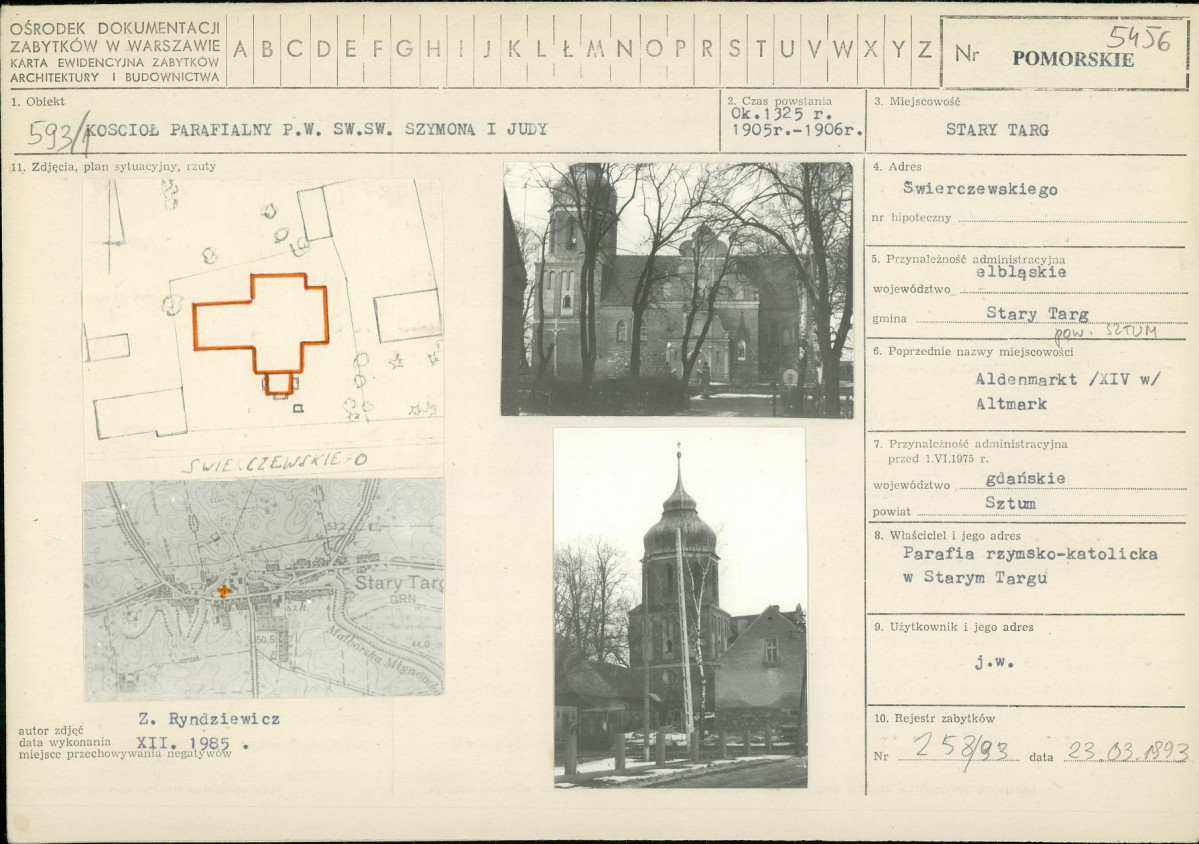
Task: Click województwo value 'elbląskie'
Action: click(1021, 272)
